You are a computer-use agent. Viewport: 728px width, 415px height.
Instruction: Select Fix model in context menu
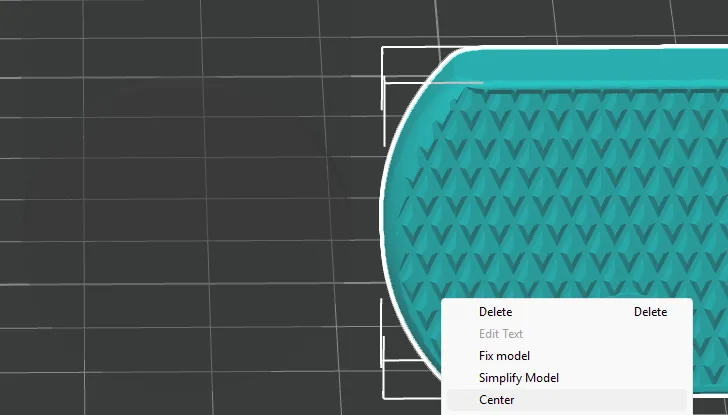566,356
